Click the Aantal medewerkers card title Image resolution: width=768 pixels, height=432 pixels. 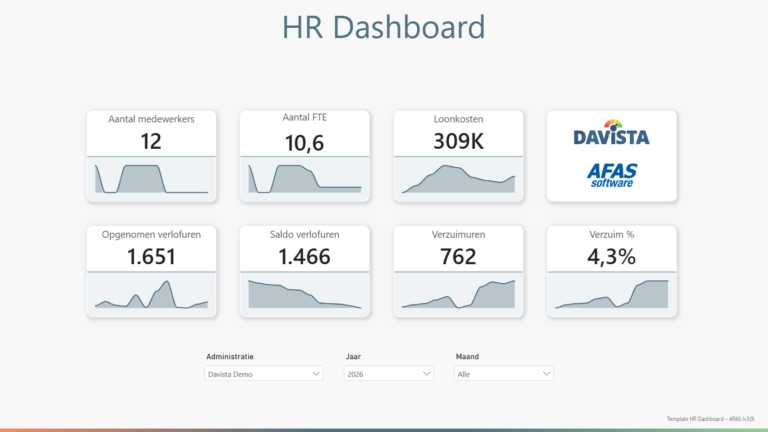tap(151, 119)
